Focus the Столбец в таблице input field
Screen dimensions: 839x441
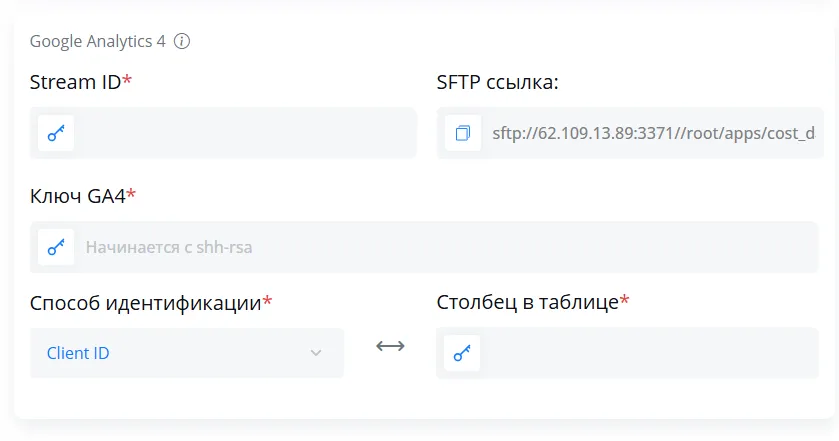[627, 353]
